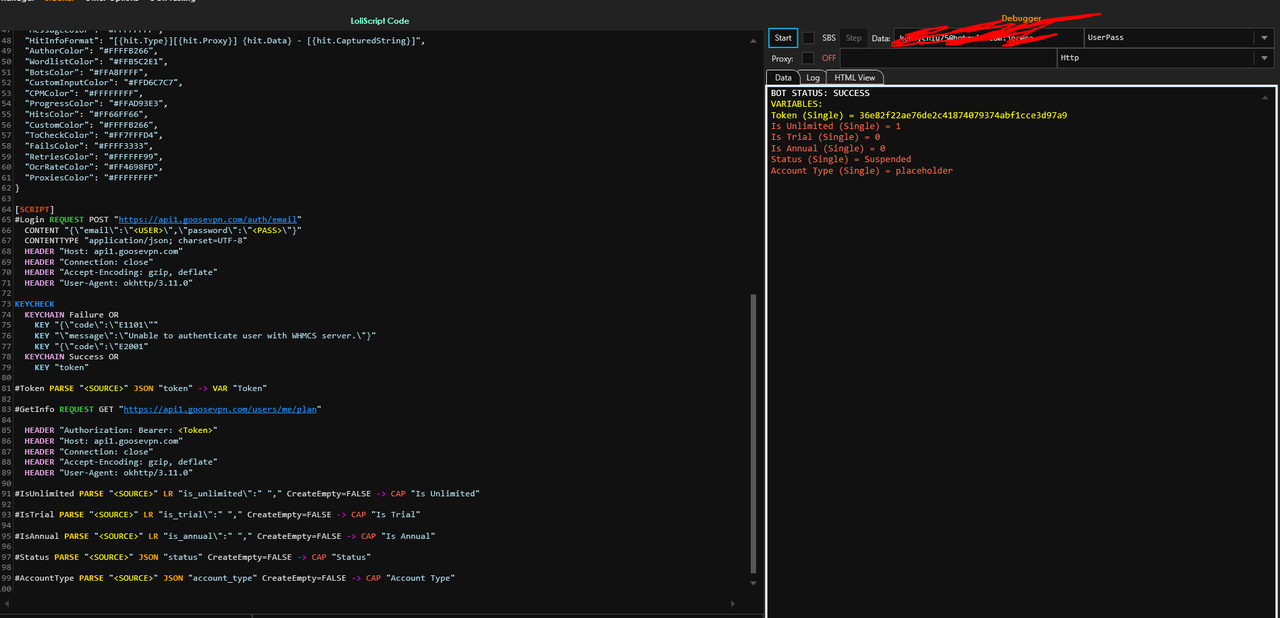Select the Is Trial (Single) = 0 line
The width and height of the screenshot is (1280, 618).
tap(825, 137)
